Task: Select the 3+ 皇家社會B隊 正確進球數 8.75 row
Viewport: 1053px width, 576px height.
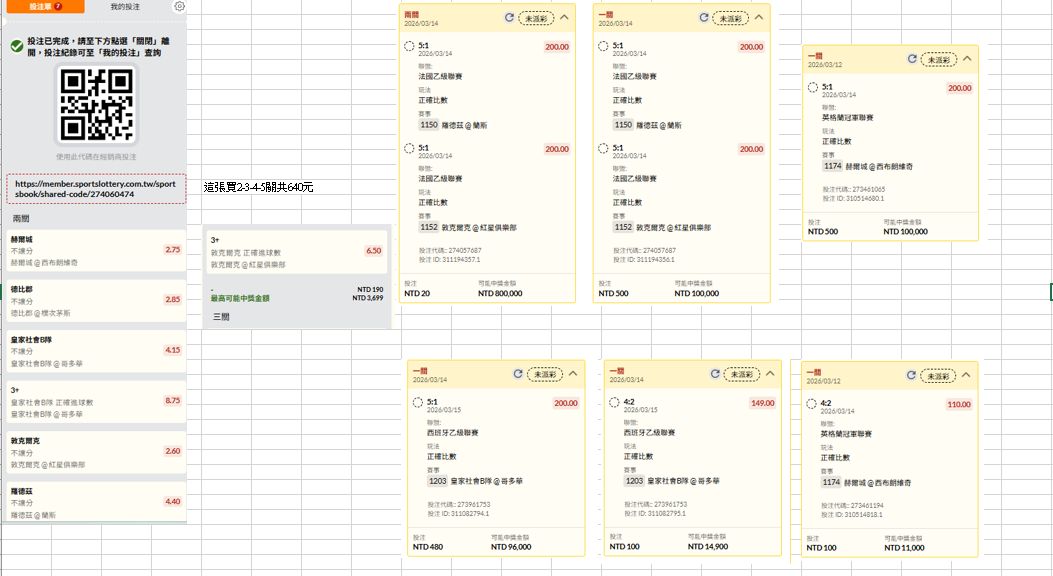Action: pyautogui.click(x=97, y=402)
